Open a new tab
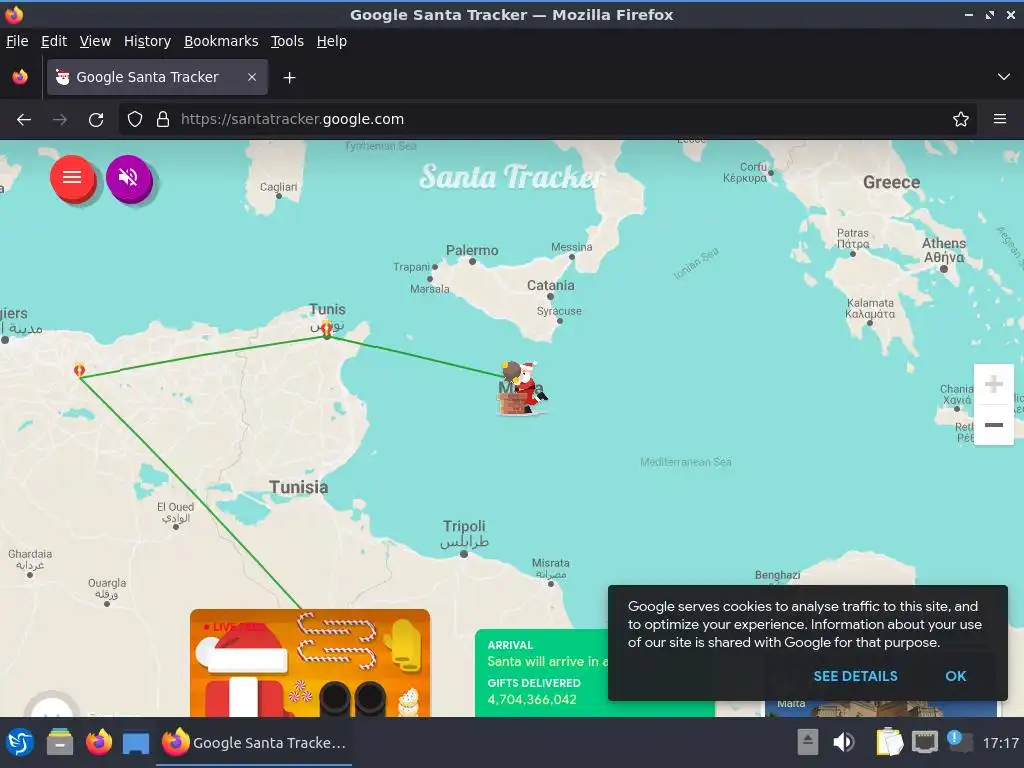This screenshot has width=1024, height=768. 289,78
